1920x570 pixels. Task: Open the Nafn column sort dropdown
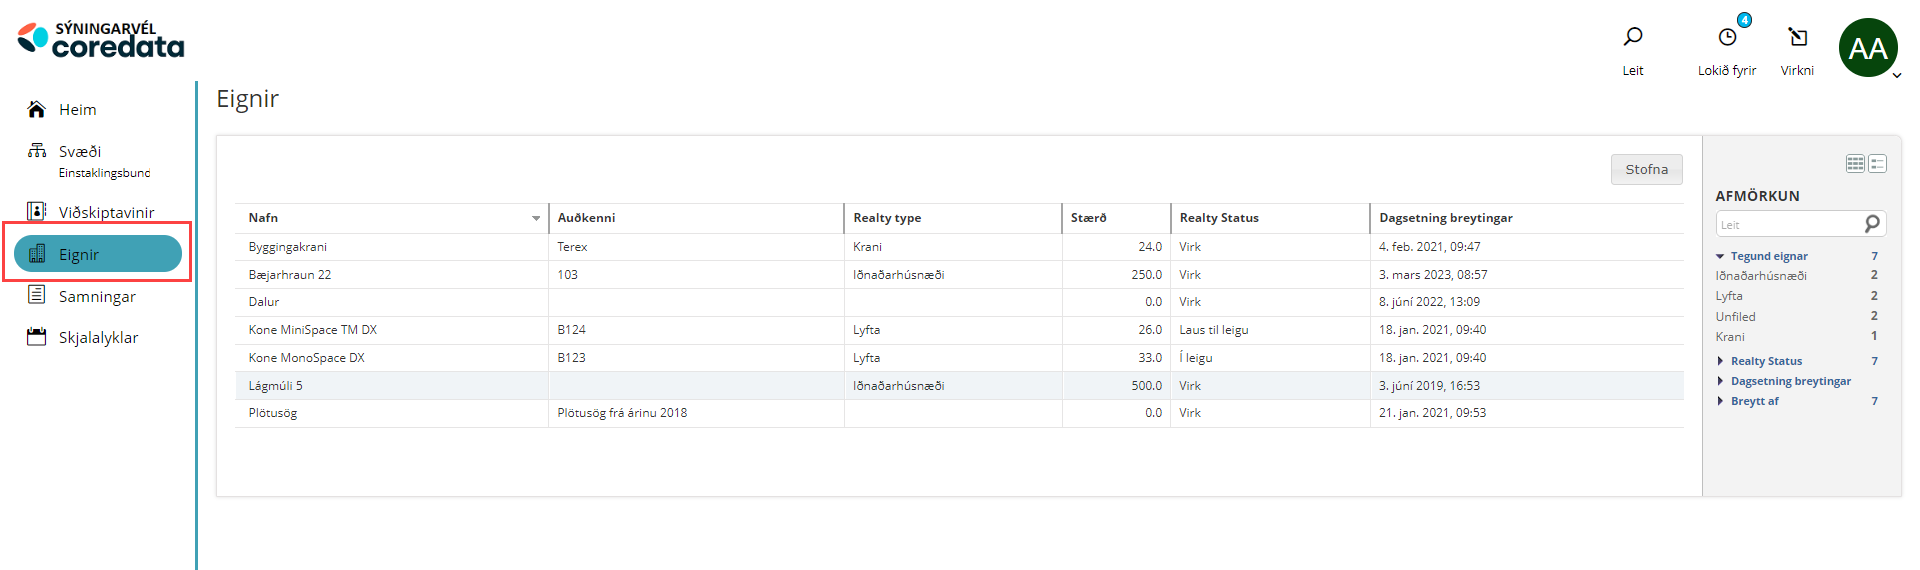click(536, 218)
